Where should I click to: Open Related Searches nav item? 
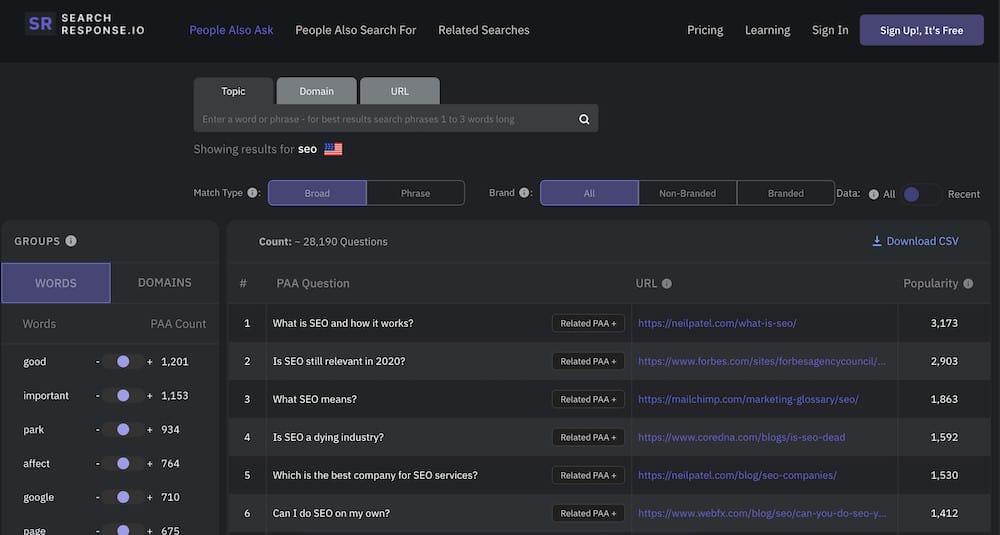point(483,30)
